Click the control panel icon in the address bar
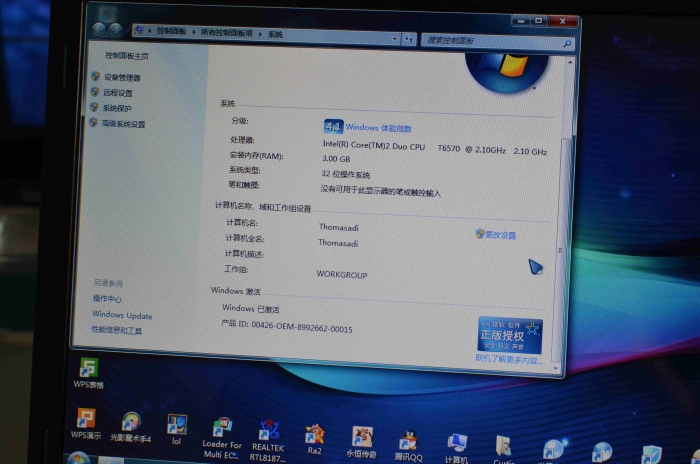 (139, 30)
